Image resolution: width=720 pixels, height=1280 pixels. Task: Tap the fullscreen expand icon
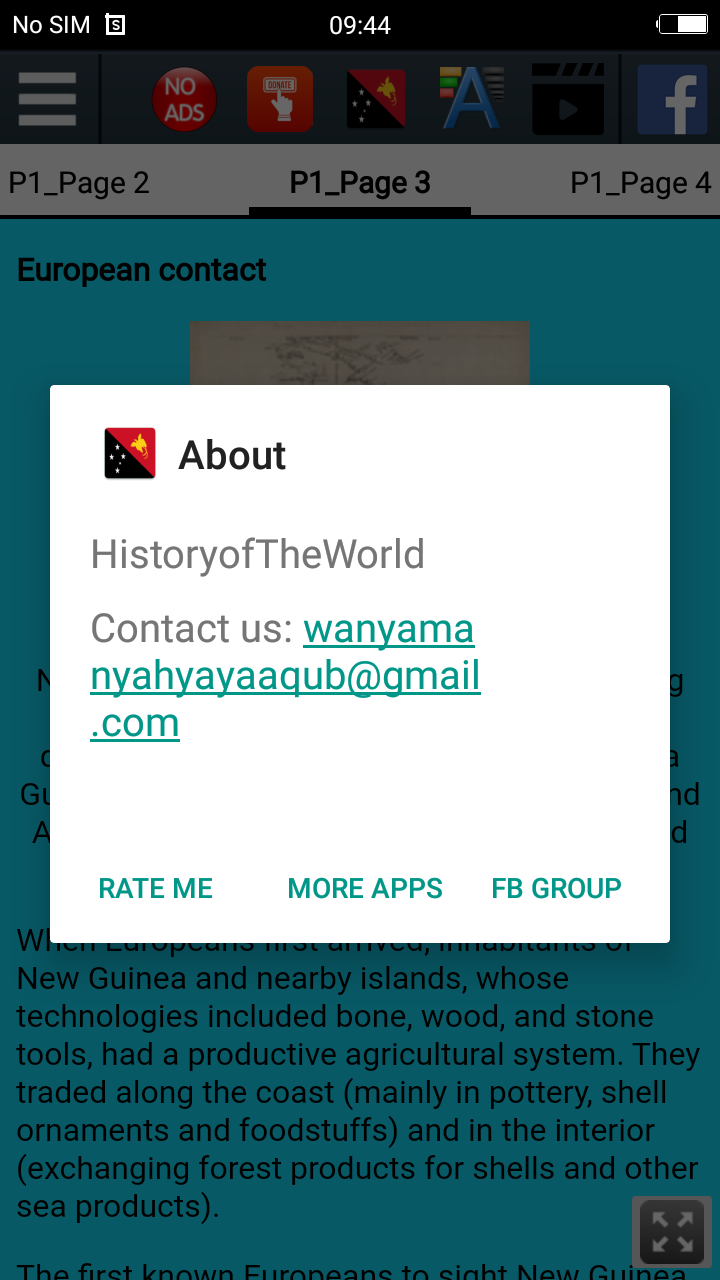[x=672, y=1232]
